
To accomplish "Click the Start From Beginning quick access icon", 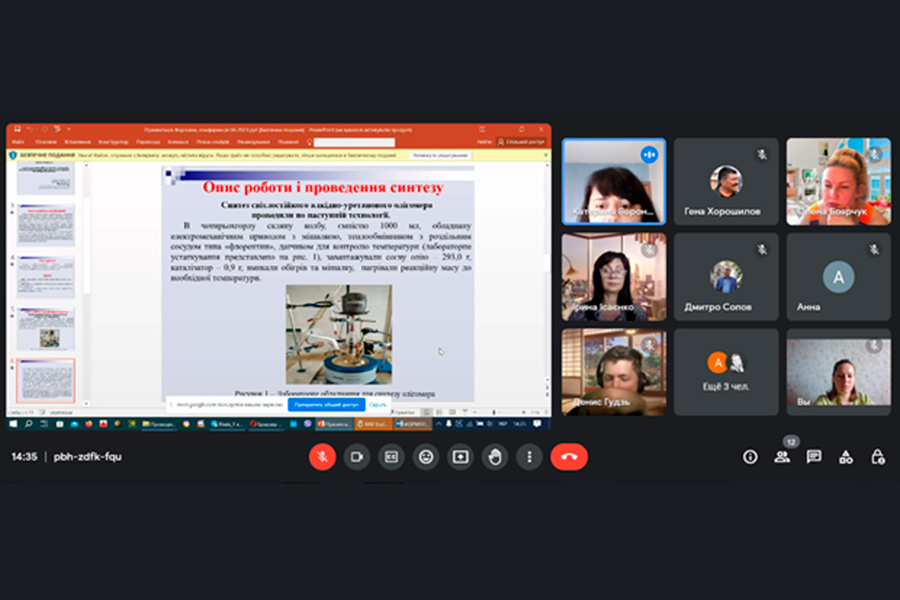I will [x=57, y=129].
